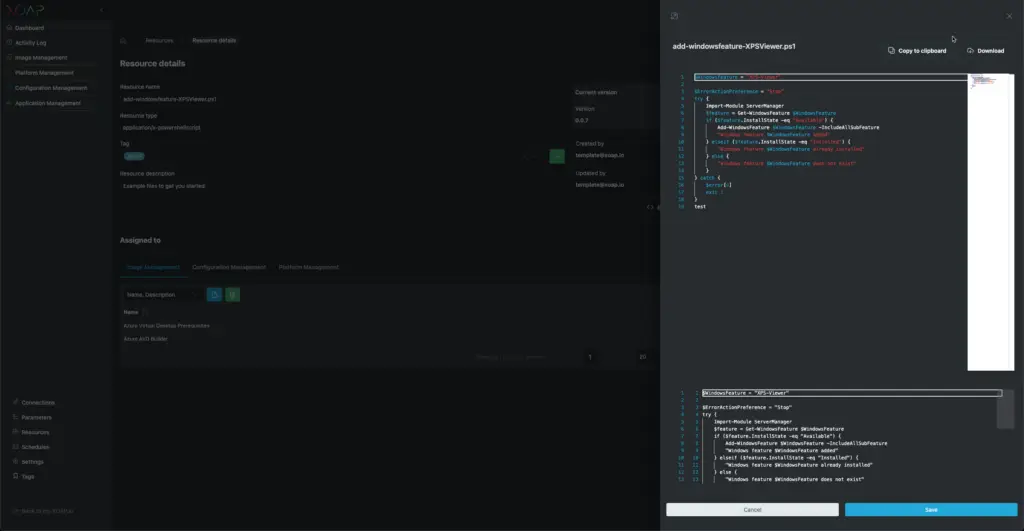Open Configuration Management in sidebar
This screenshot has height=531, width=1024.
51,88
